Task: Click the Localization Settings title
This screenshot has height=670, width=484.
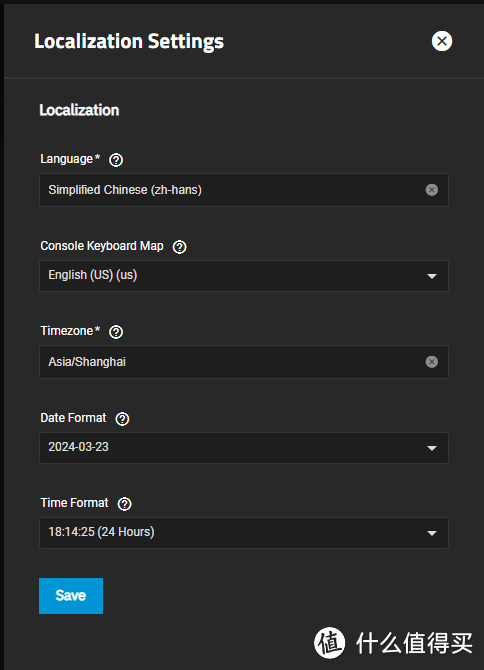Action: tap(129, 42)
